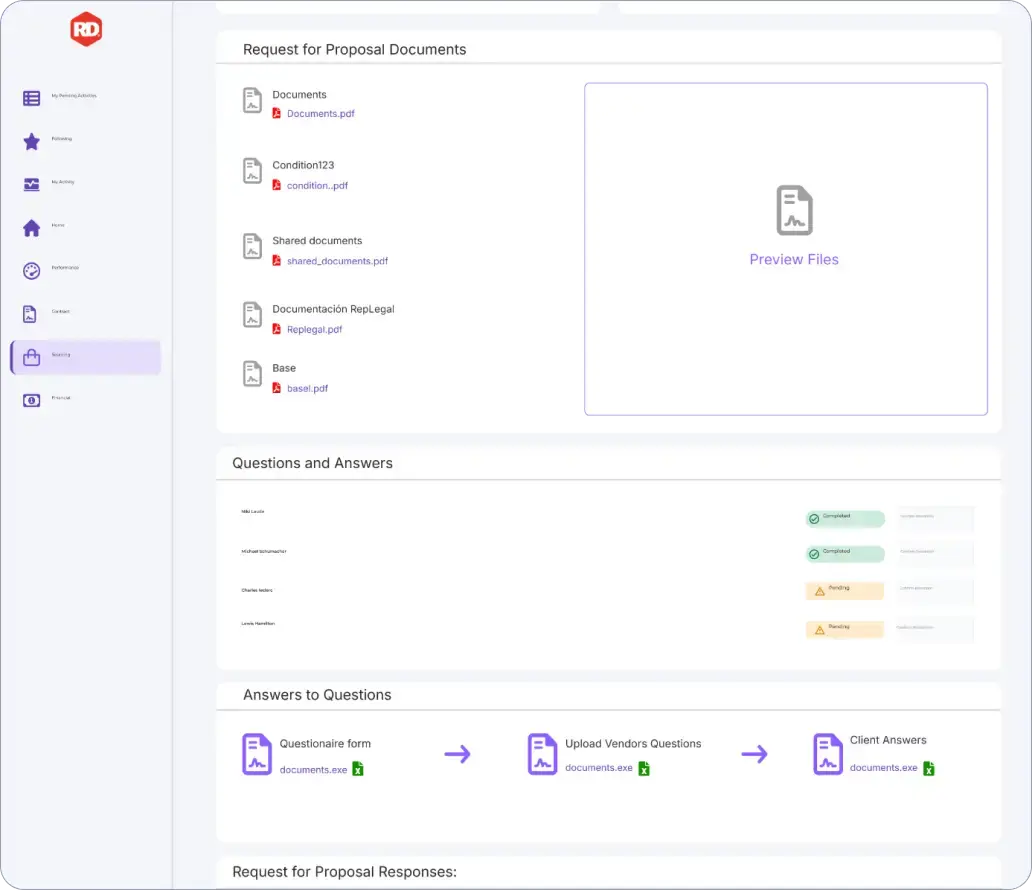Click Pending status badge for Lewis Hamilton
The image size is (1032, 890).
(845, 629)
